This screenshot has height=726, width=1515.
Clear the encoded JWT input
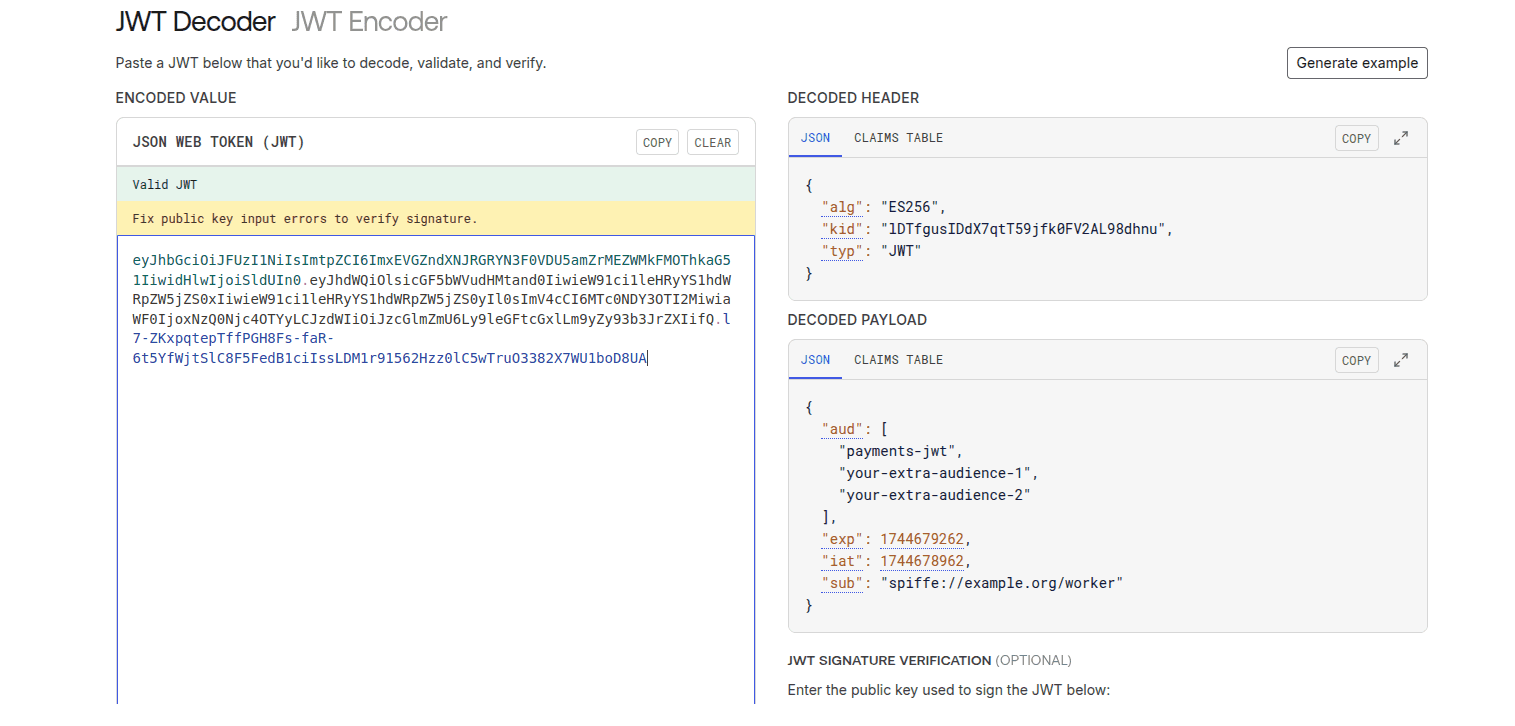click(712, 143)
